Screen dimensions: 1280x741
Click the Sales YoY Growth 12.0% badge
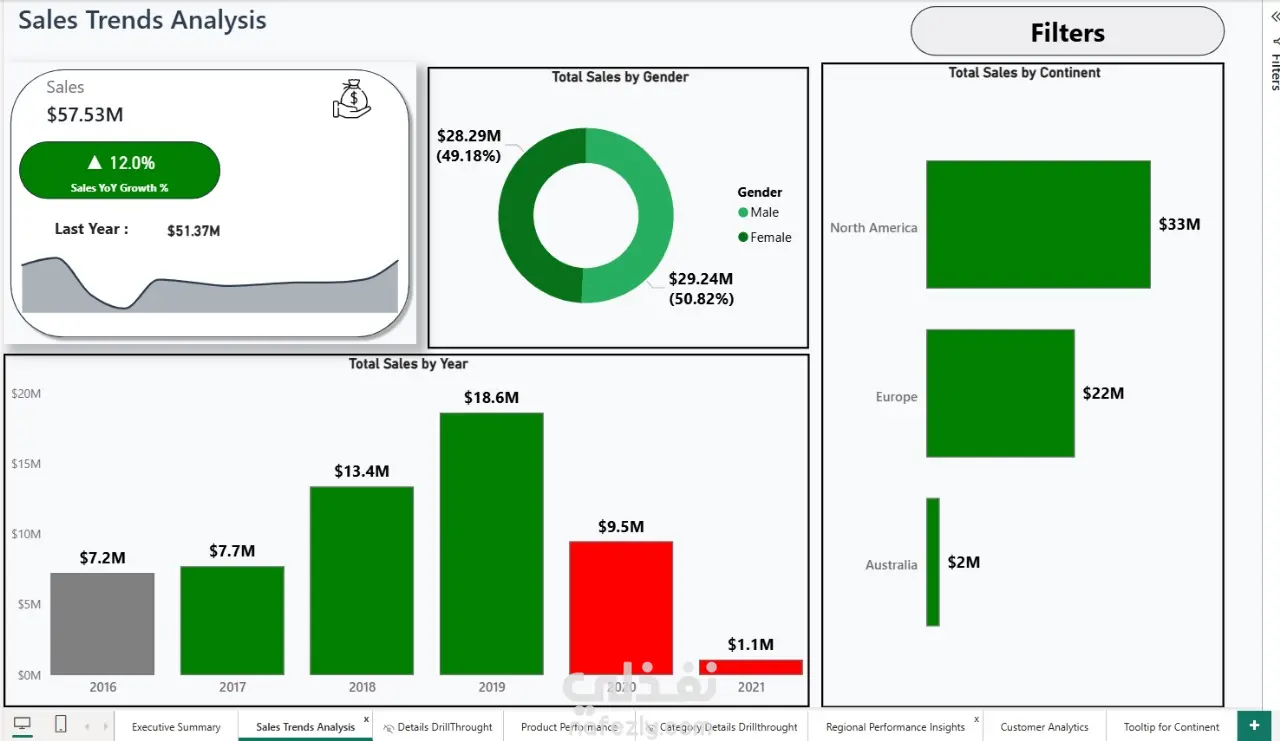(119, 170)
